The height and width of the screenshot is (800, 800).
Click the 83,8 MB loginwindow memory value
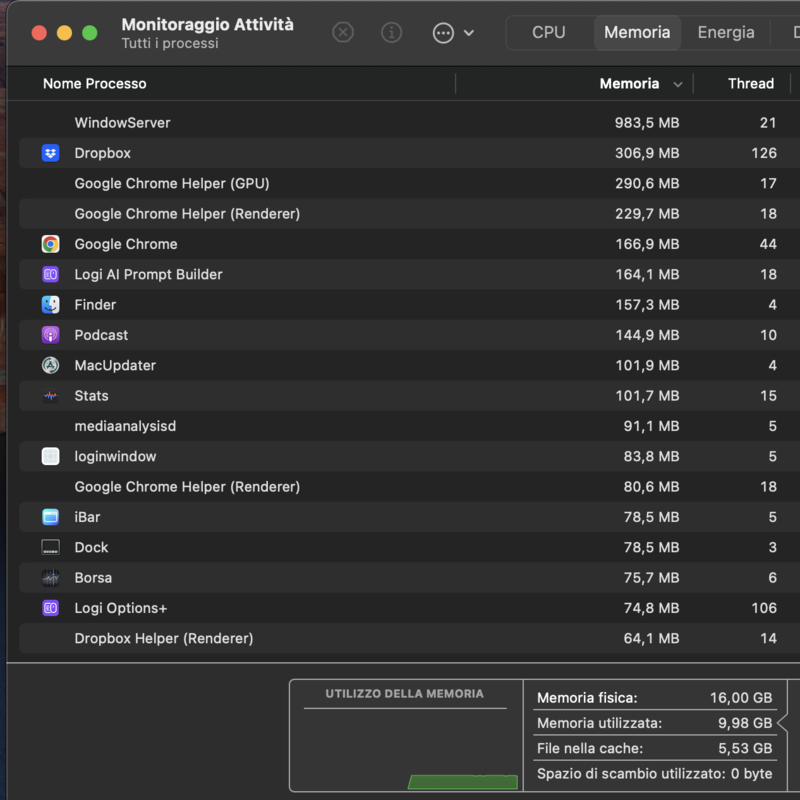[651, 456]
